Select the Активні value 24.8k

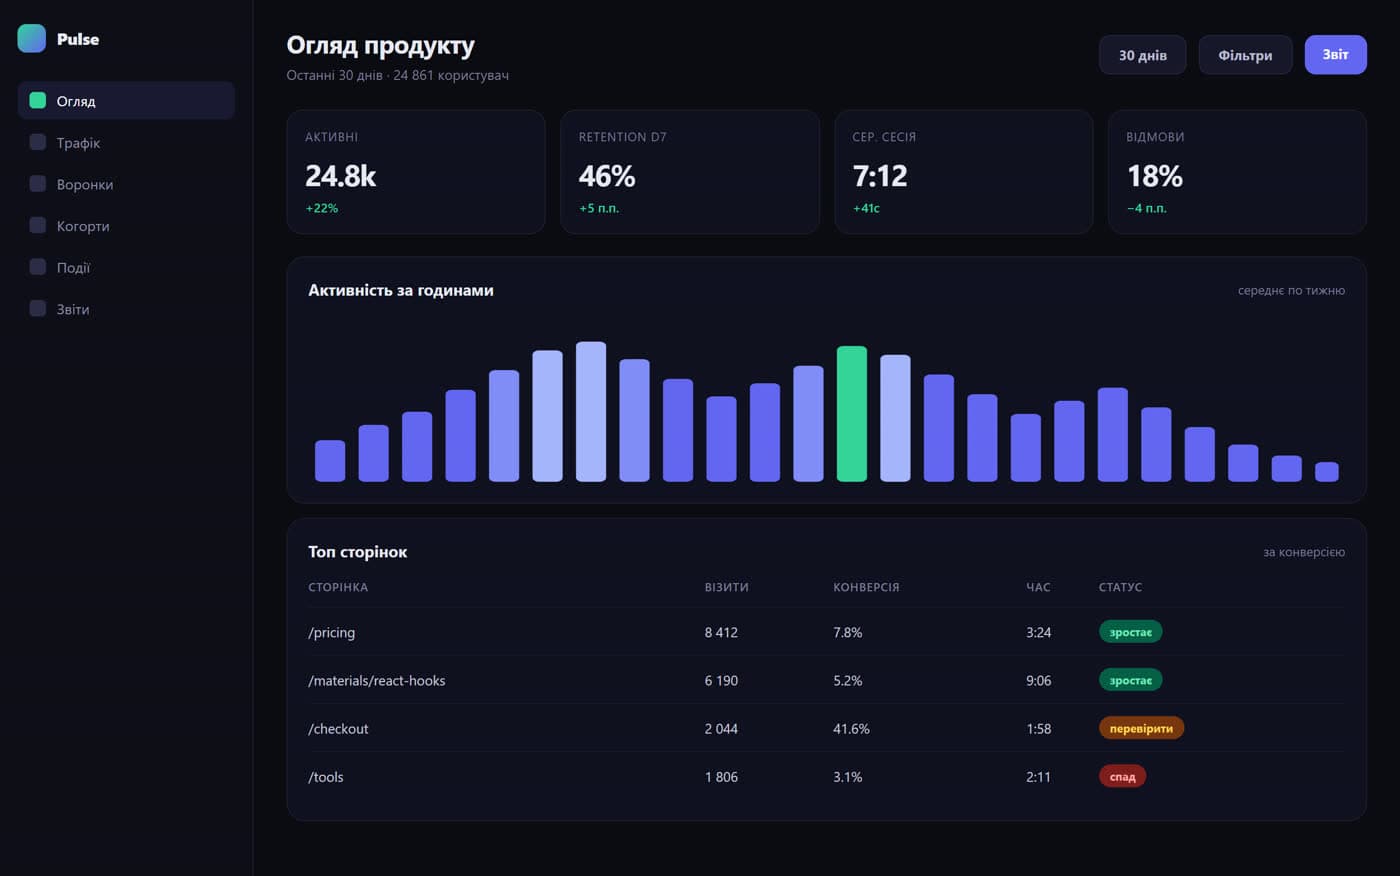tap(340, 176)
